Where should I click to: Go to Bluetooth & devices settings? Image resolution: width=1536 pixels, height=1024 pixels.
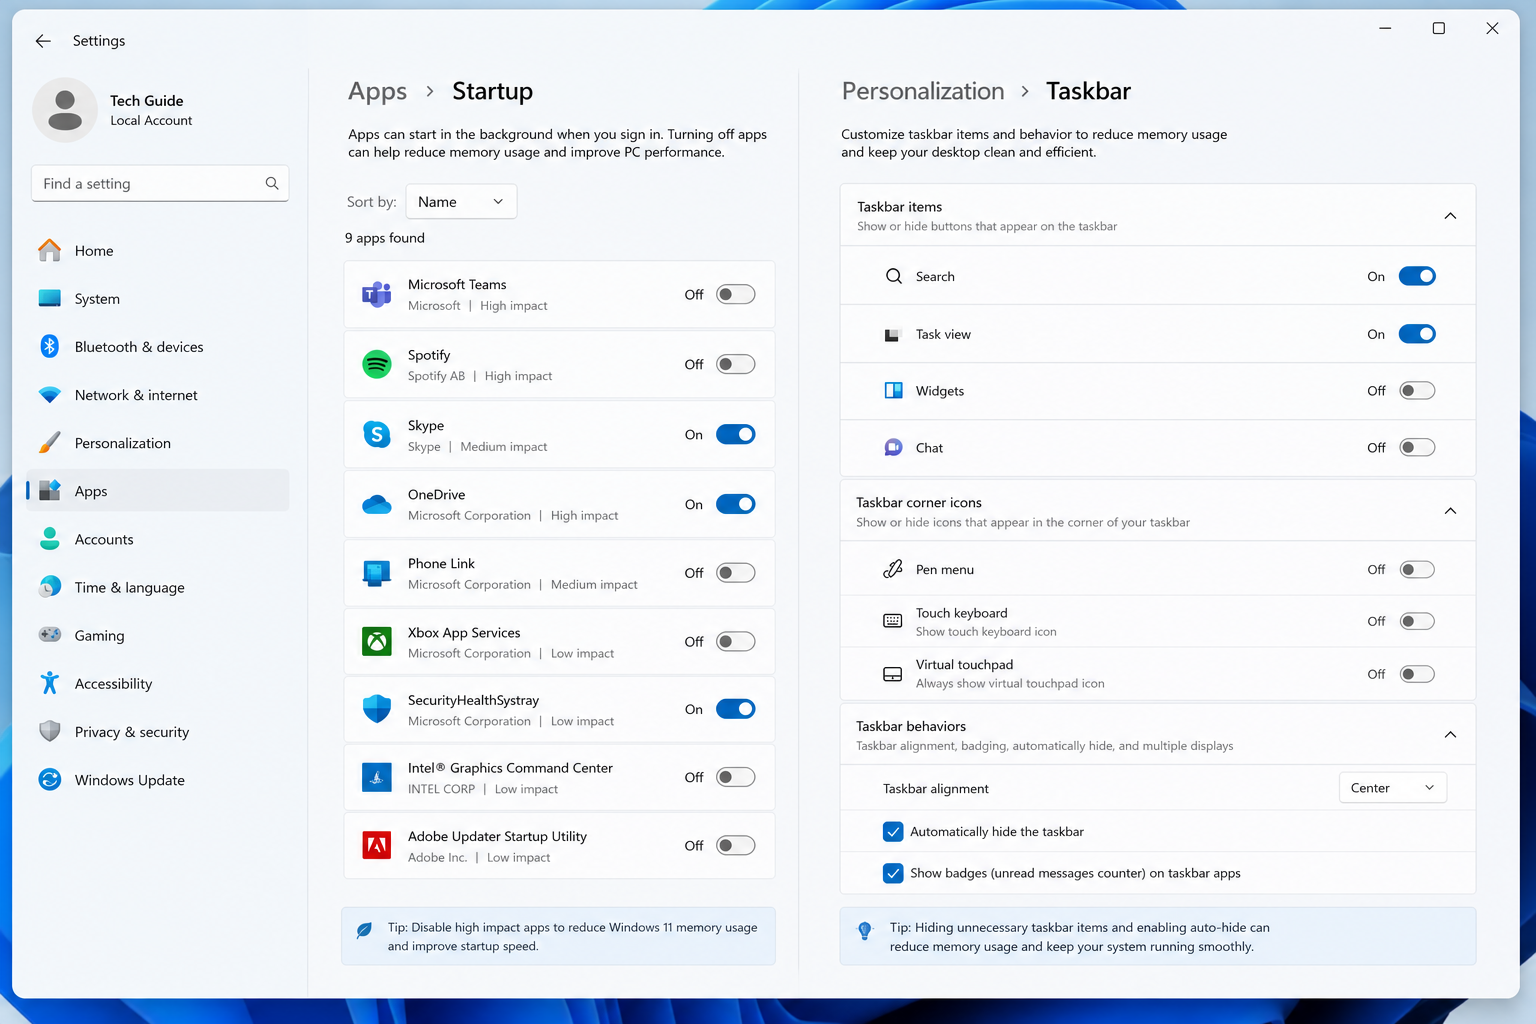[158, 347]
